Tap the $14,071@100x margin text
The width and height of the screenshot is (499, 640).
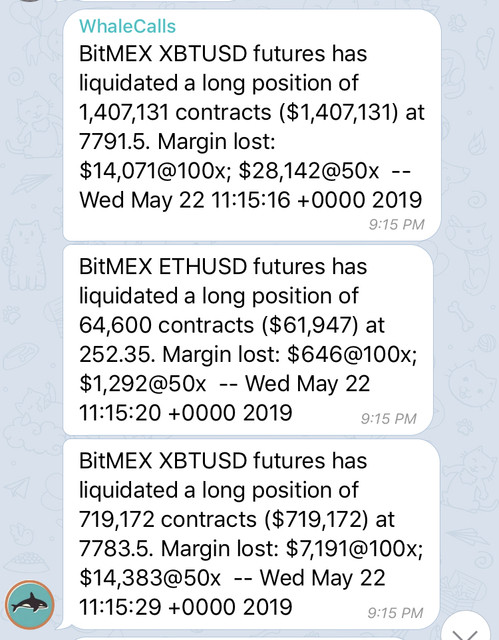155,171
